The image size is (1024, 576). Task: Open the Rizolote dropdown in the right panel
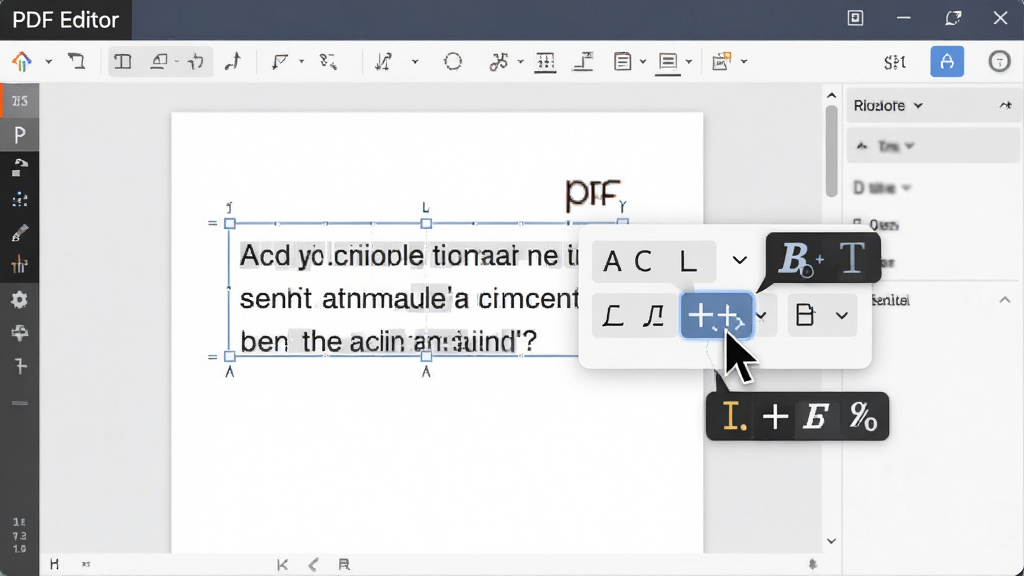point(888,106)
